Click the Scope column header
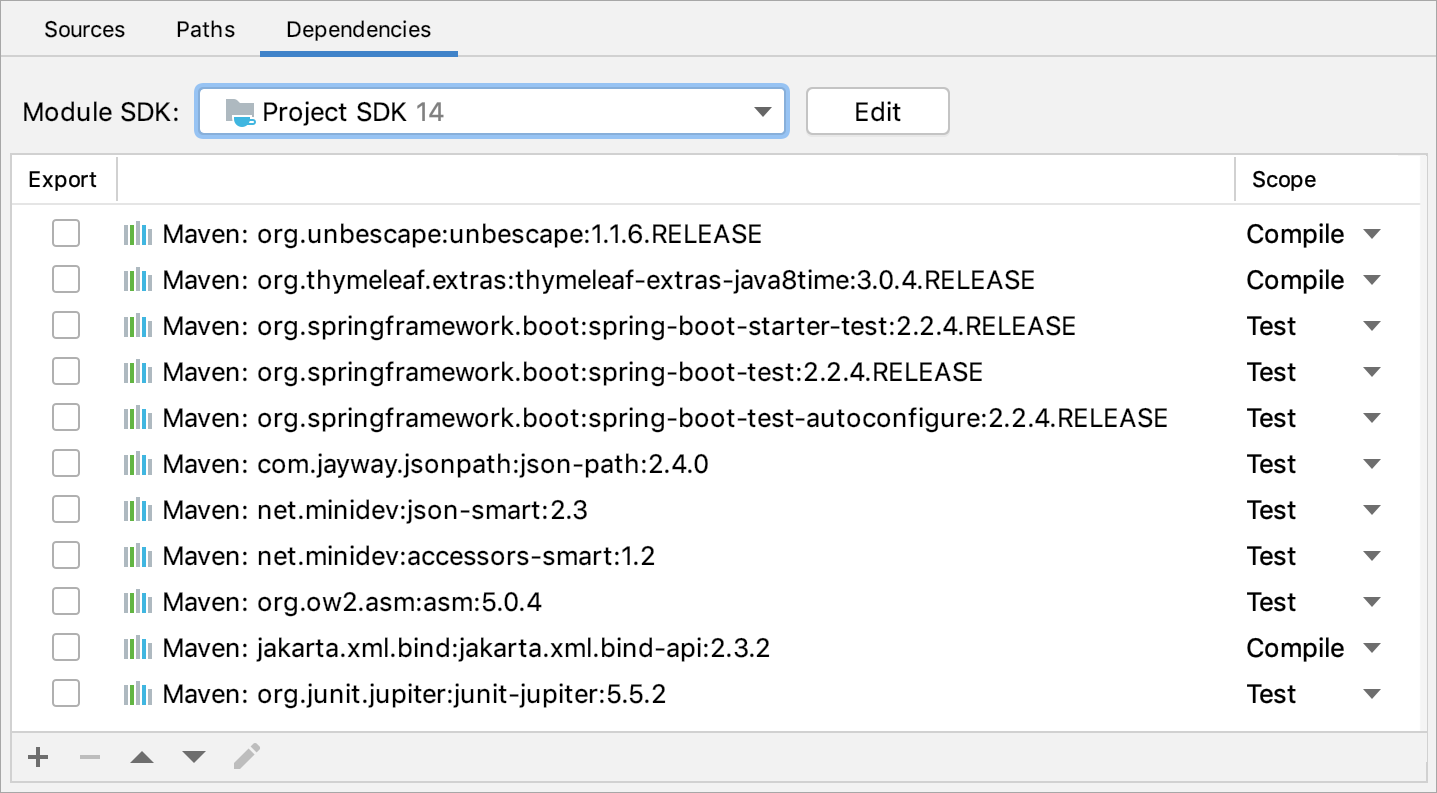The image size is (1437, 793). pos(1284,180)
